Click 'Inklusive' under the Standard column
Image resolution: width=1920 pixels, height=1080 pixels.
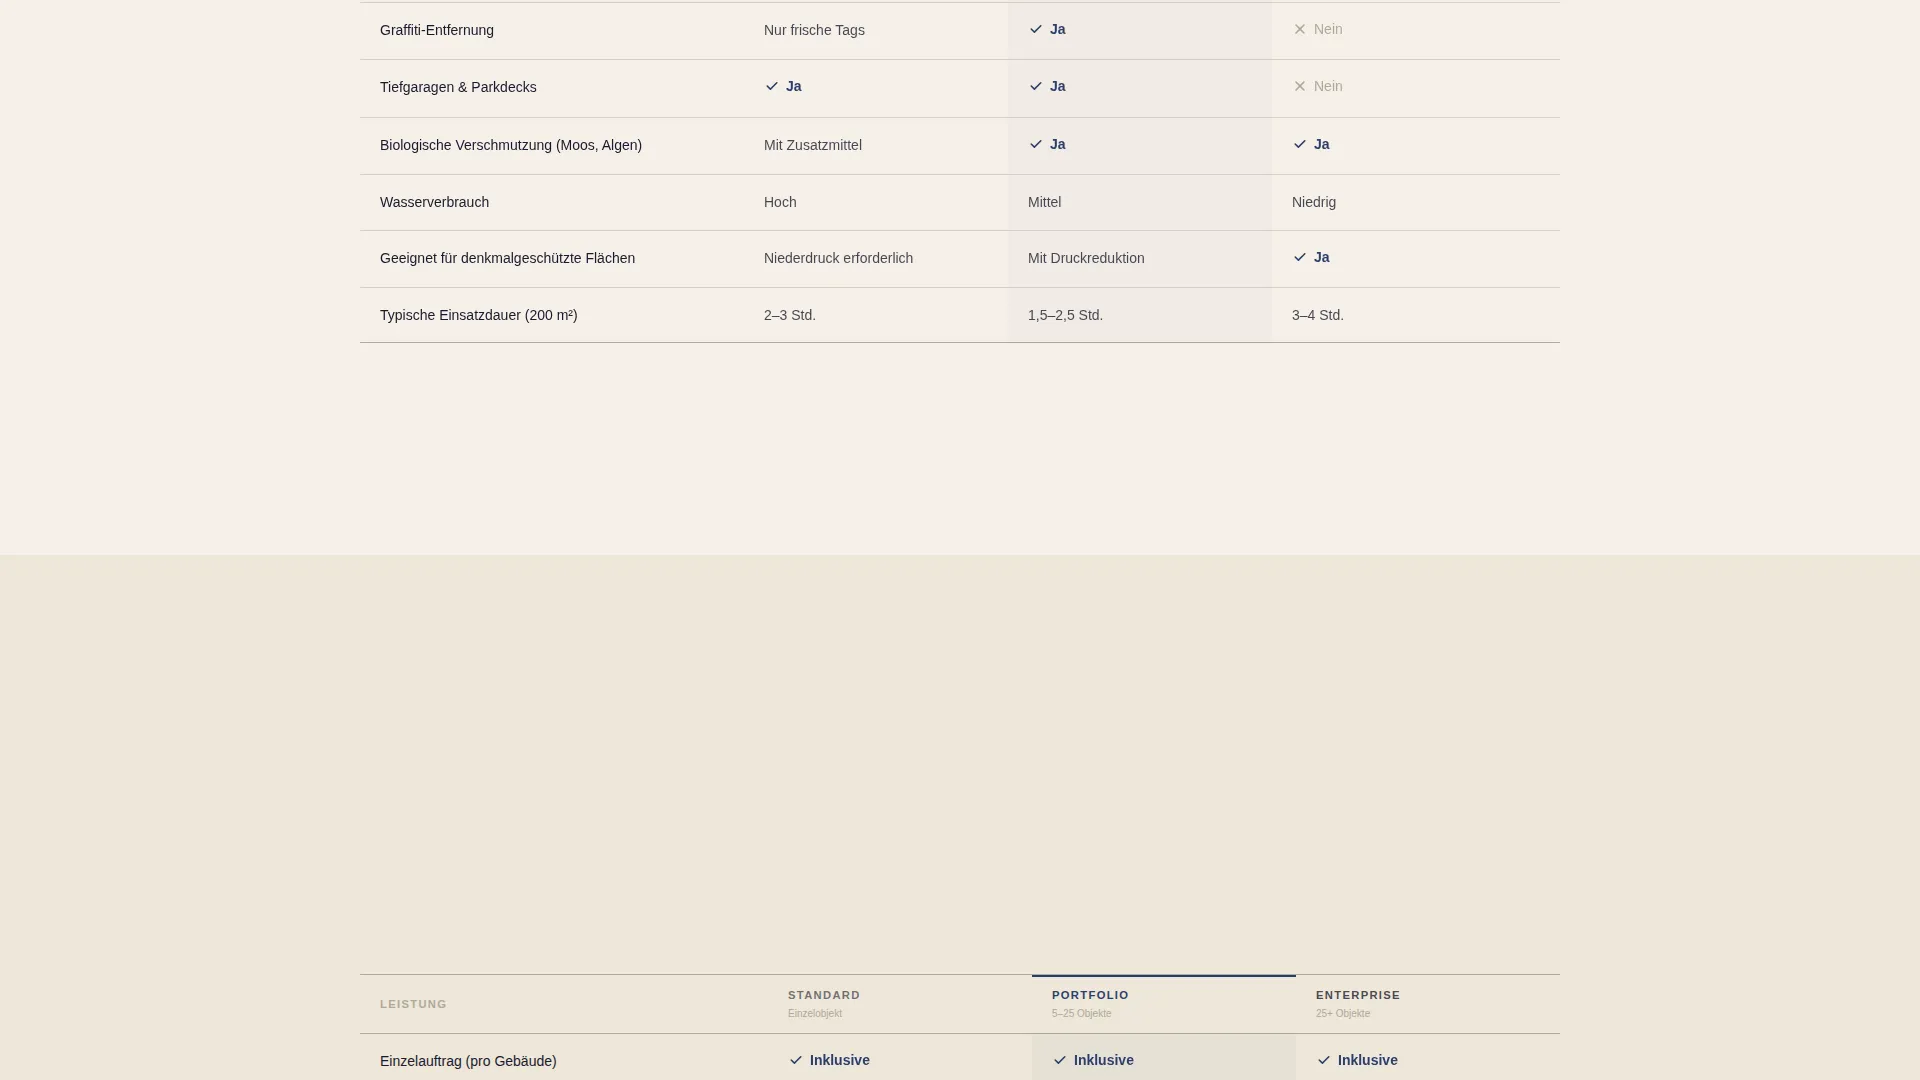click(x=840, y=1060)
